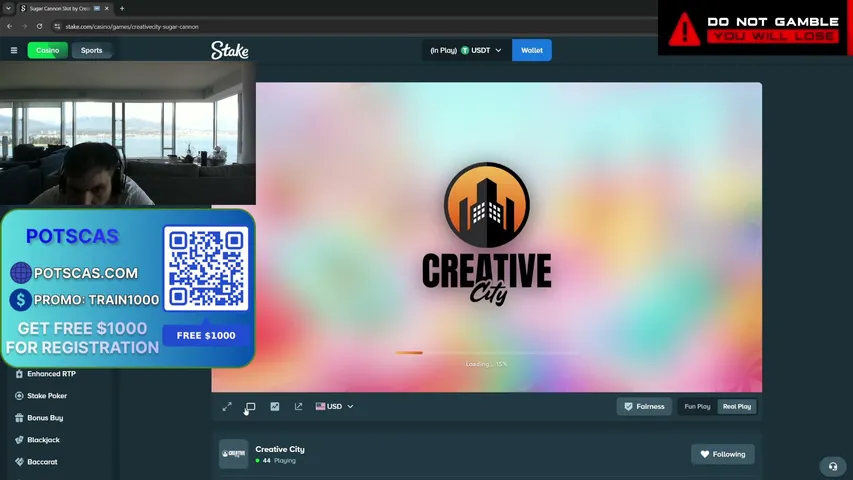Switch to Real Play mode
The image size is (853, 480).
click(x=737, y=407)
